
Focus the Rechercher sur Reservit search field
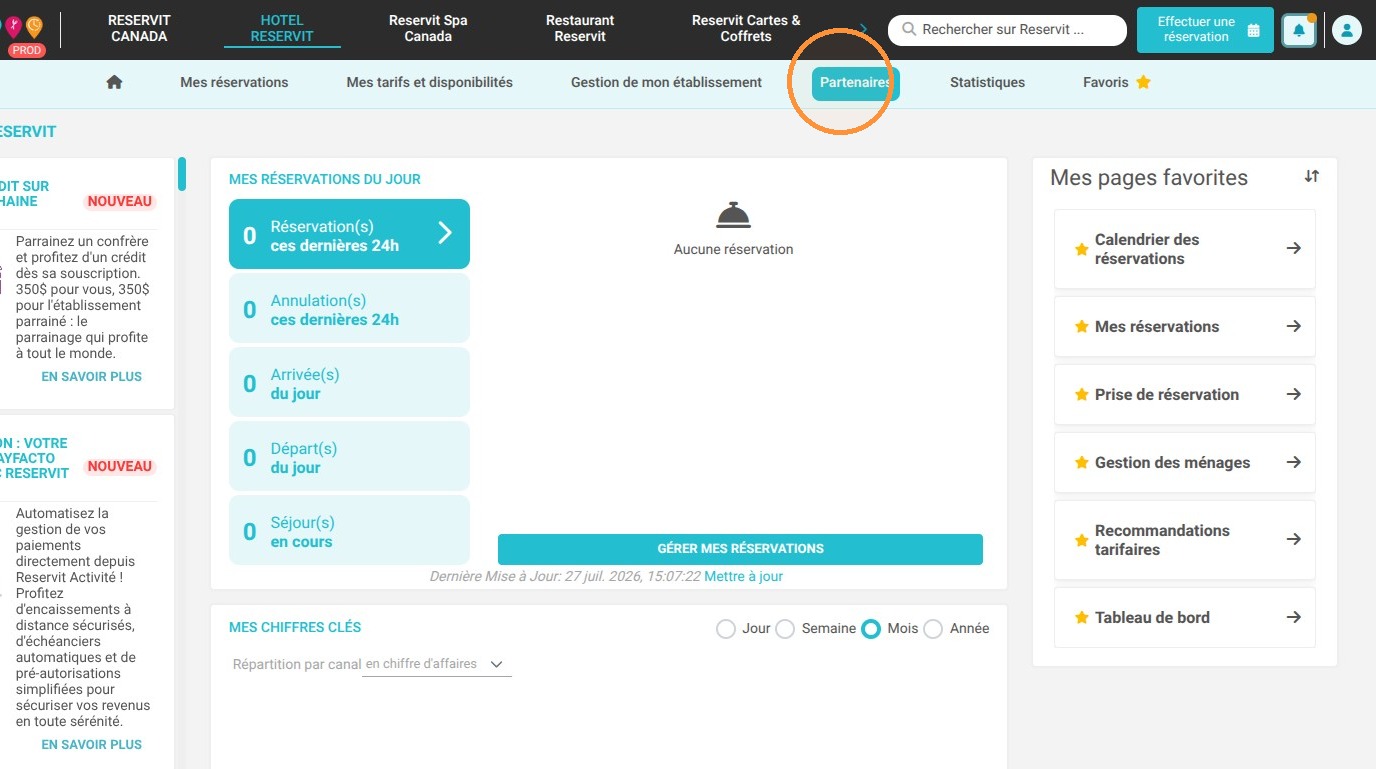click(1007, 30)
